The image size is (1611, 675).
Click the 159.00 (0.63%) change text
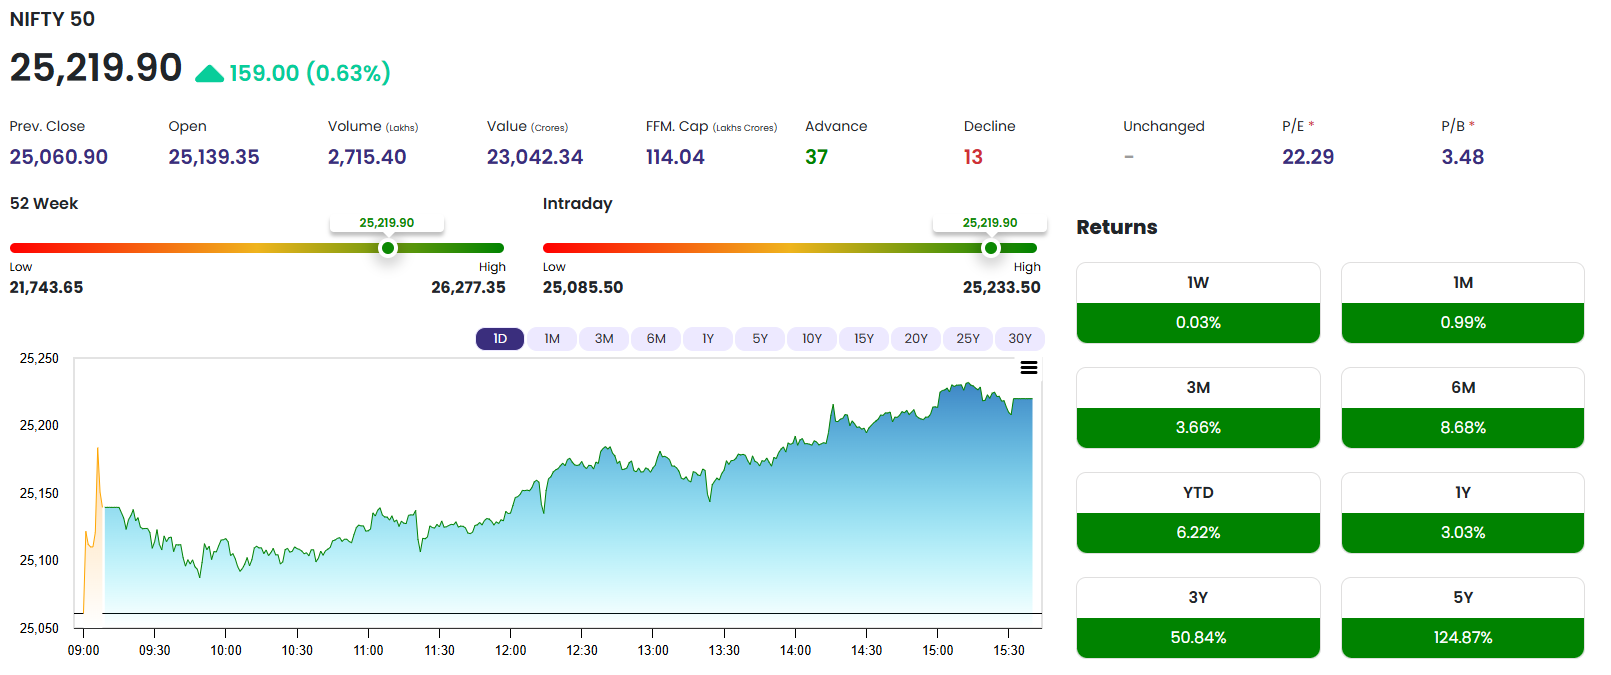click(310, 73)
